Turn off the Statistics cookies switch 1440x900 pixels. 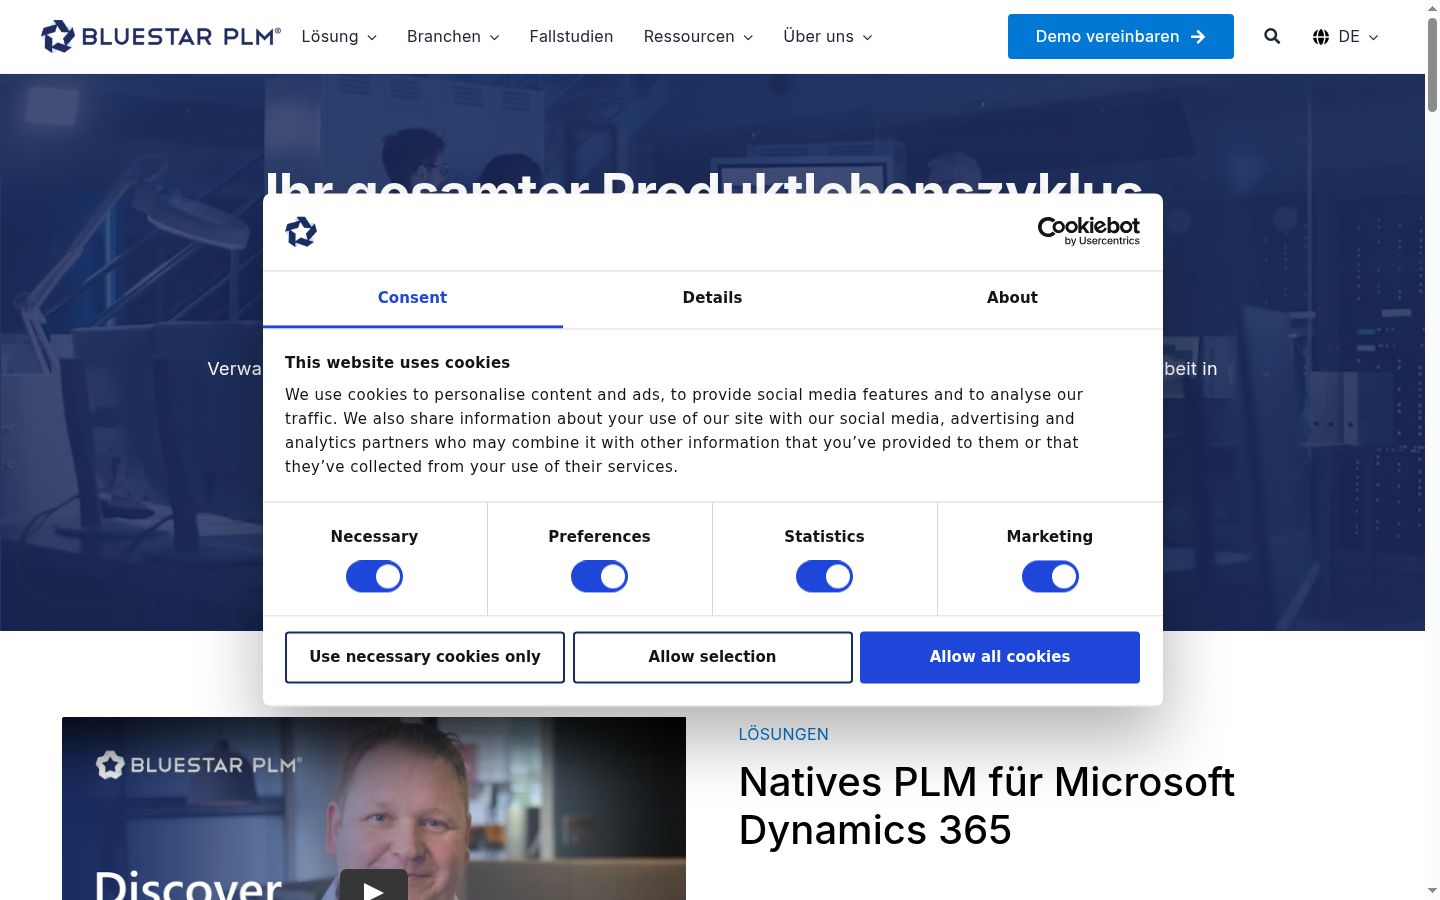[824, 577]
